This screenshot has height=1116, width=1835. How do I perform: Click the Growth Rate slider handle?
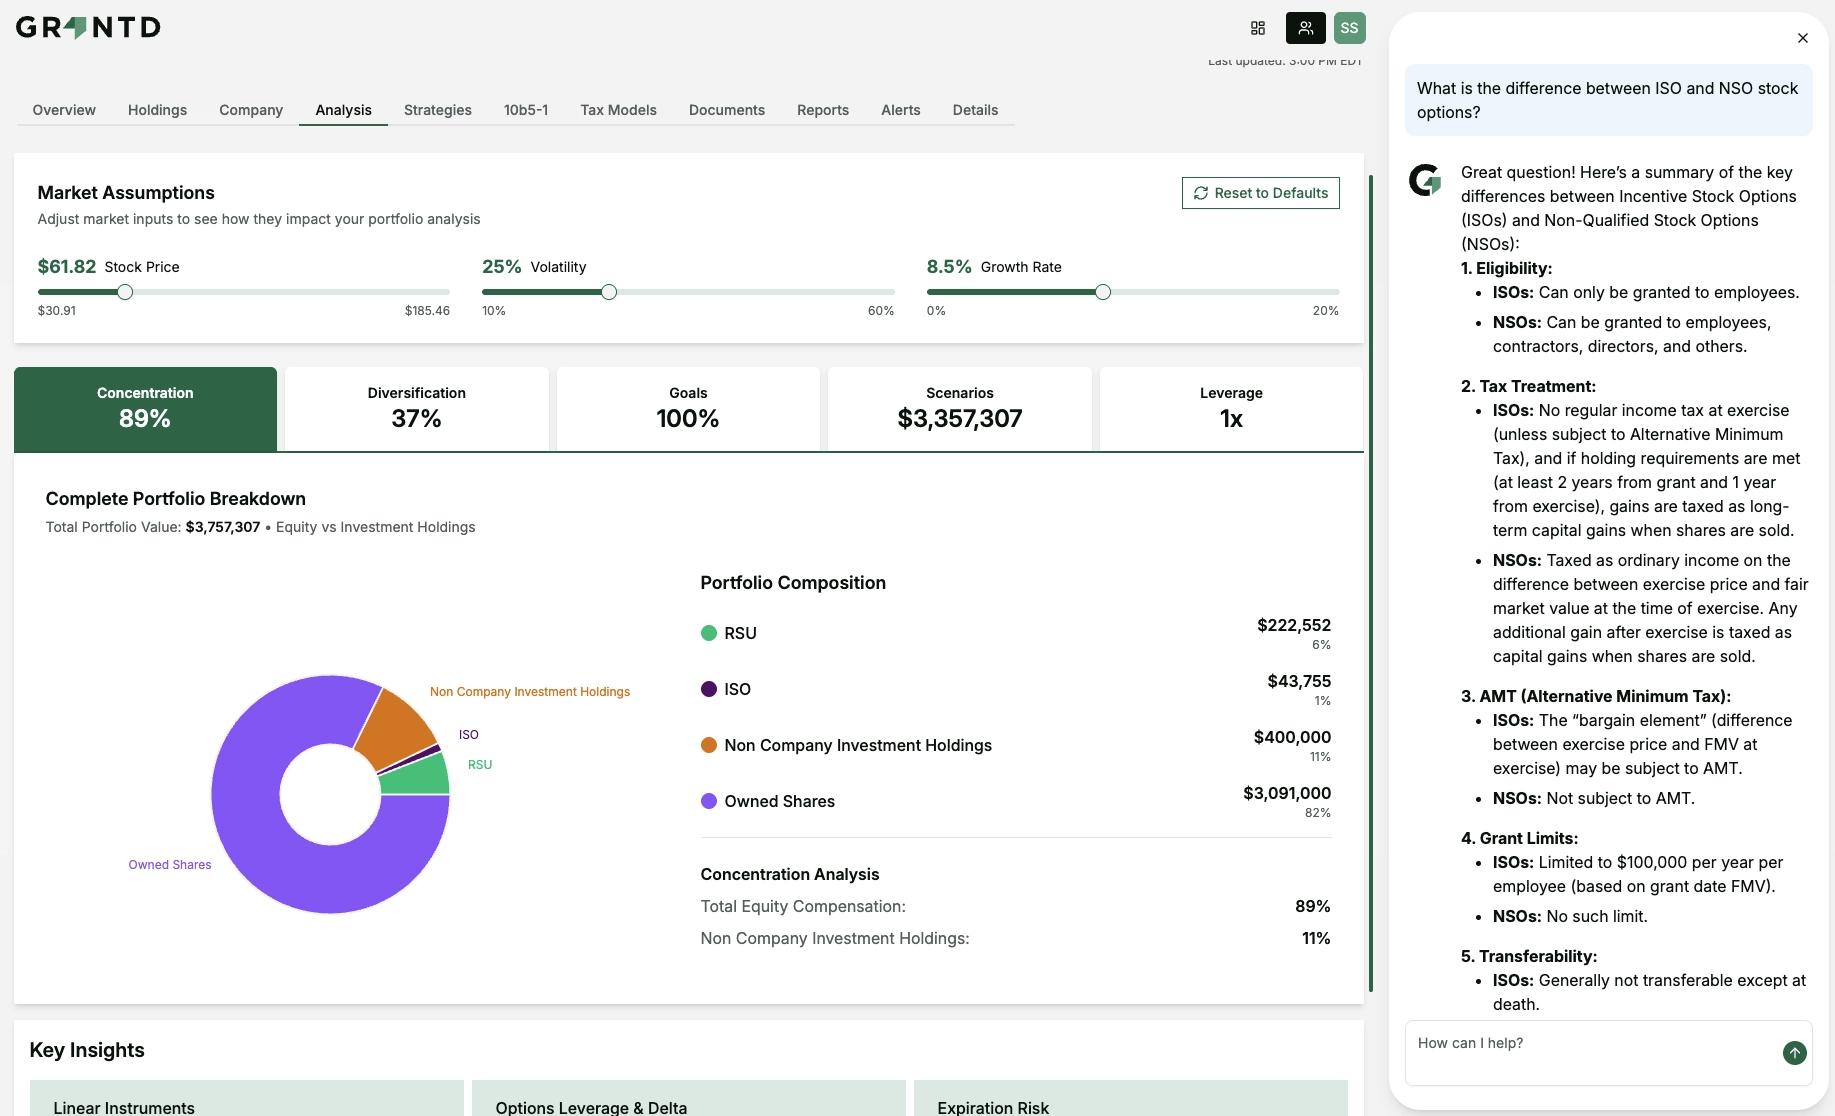point(1103,292)
